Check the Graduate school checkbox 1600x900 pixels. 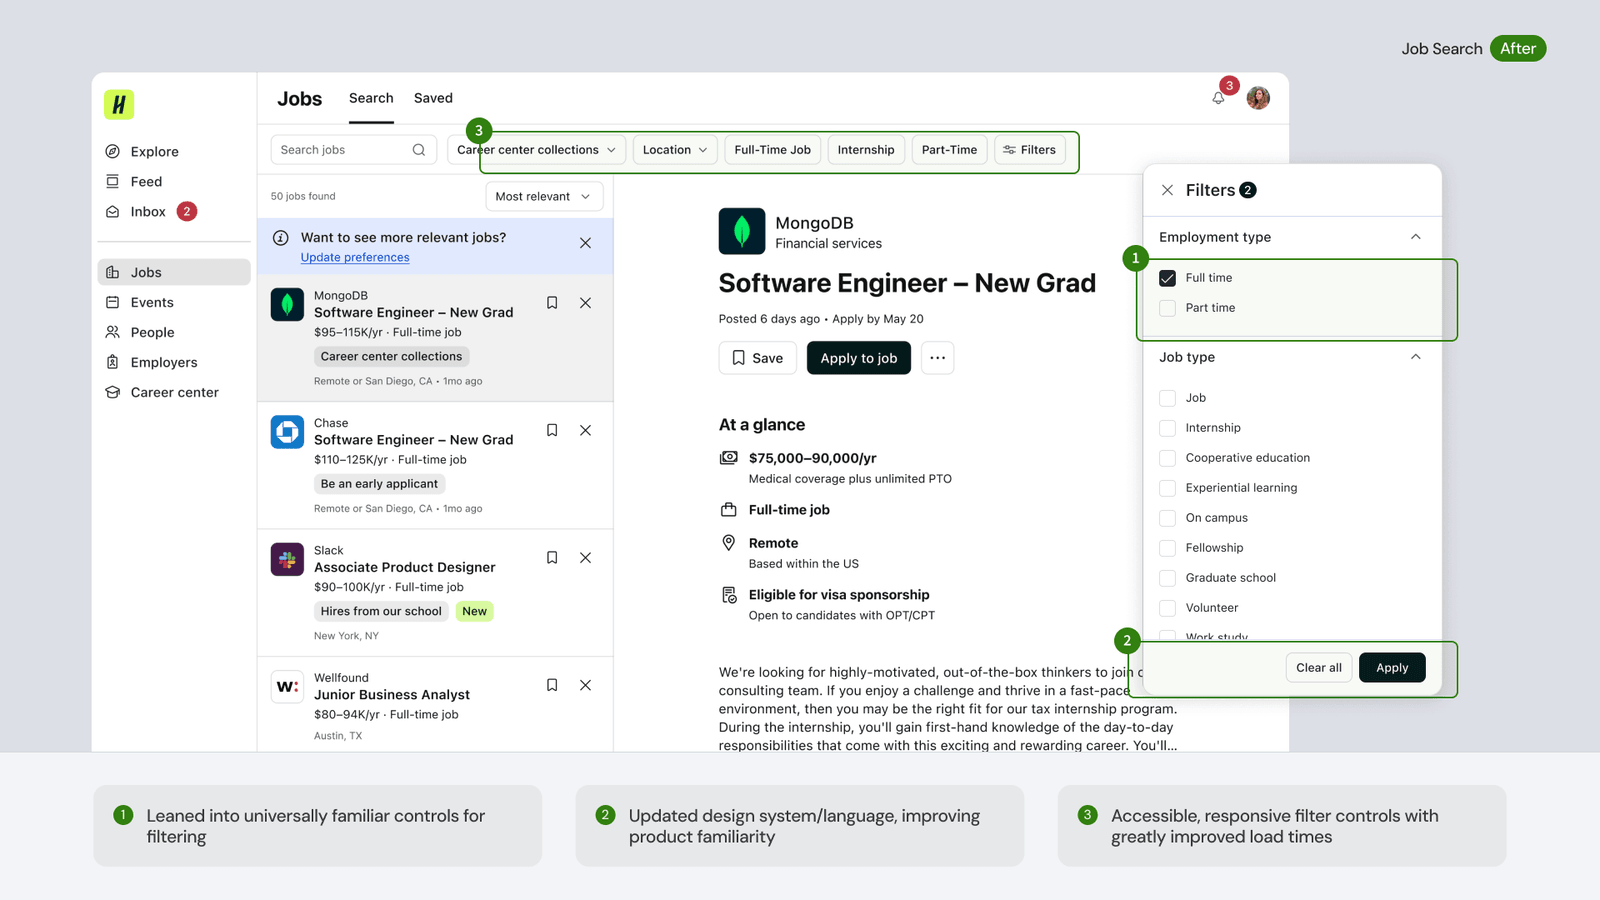1167,578
